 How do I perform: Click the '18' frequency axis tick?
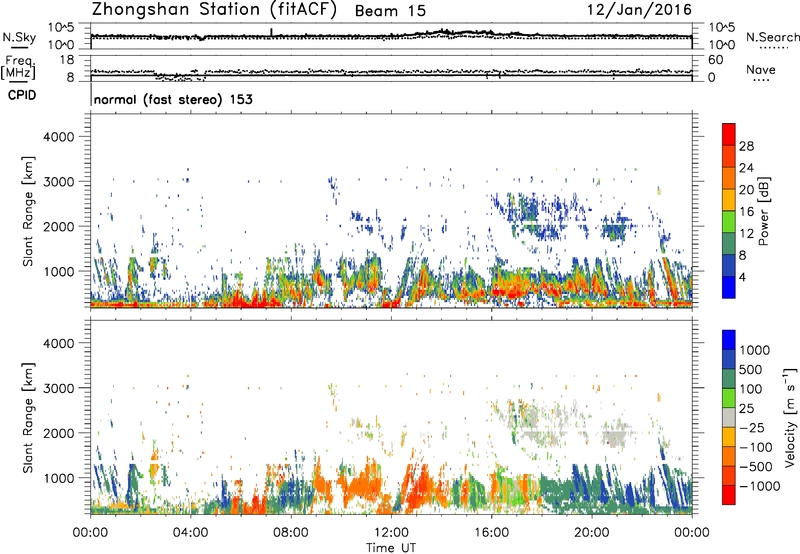point(67,60)
